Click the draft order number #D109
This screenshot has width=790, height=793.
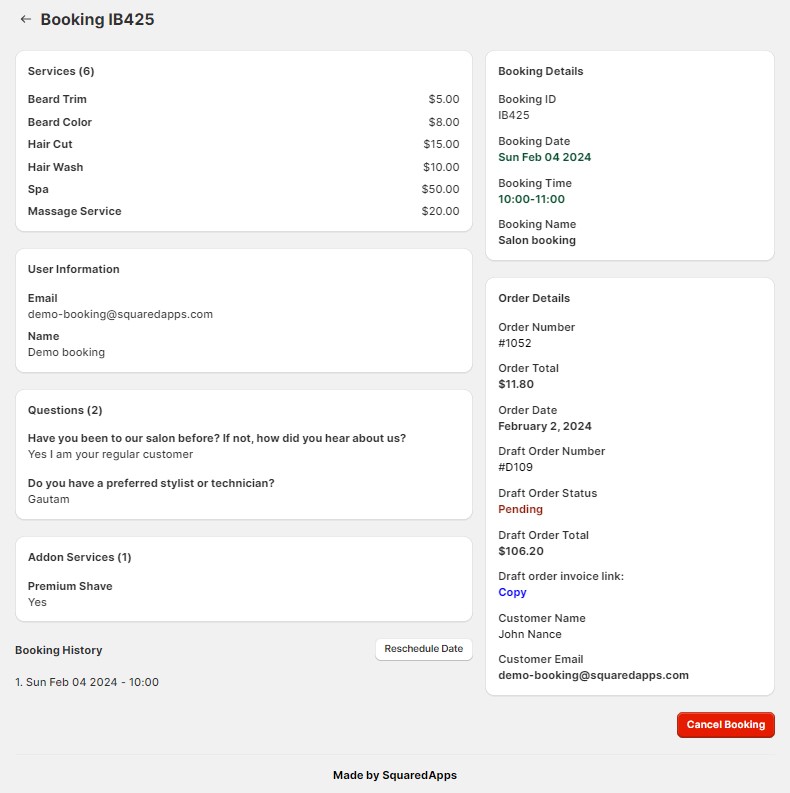pyautogui.click(x=515, y=467)
